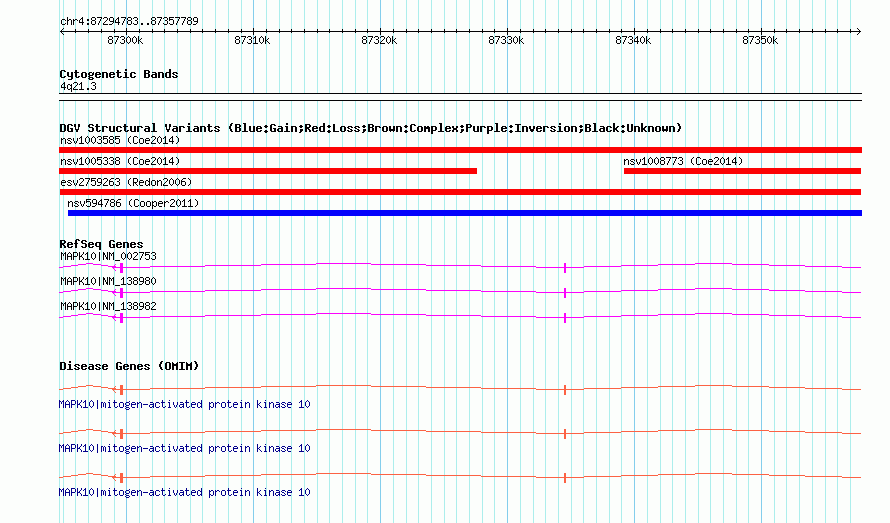Click the Disease Genes (OMIM) track heading
The height and width of the screenshot is (523, 890).
[x=129, y=366]
